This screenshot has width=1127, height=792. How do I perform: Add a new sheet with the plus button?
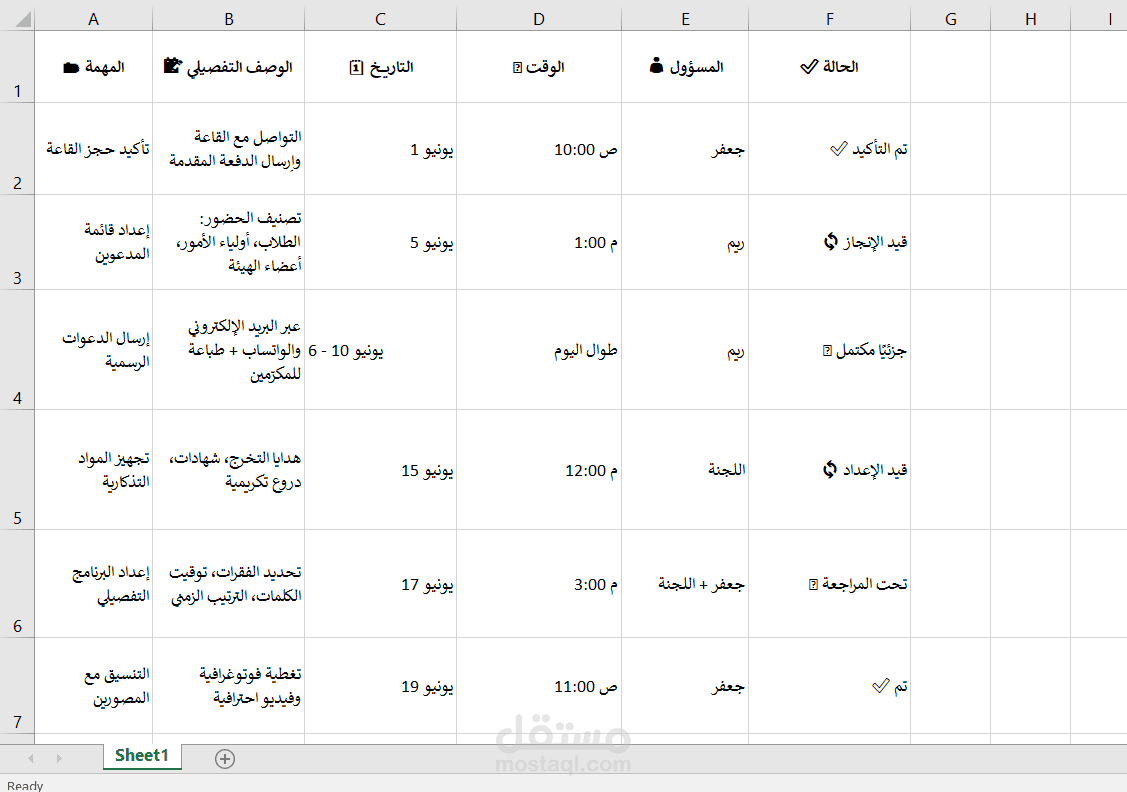click(x=225, y=758)
